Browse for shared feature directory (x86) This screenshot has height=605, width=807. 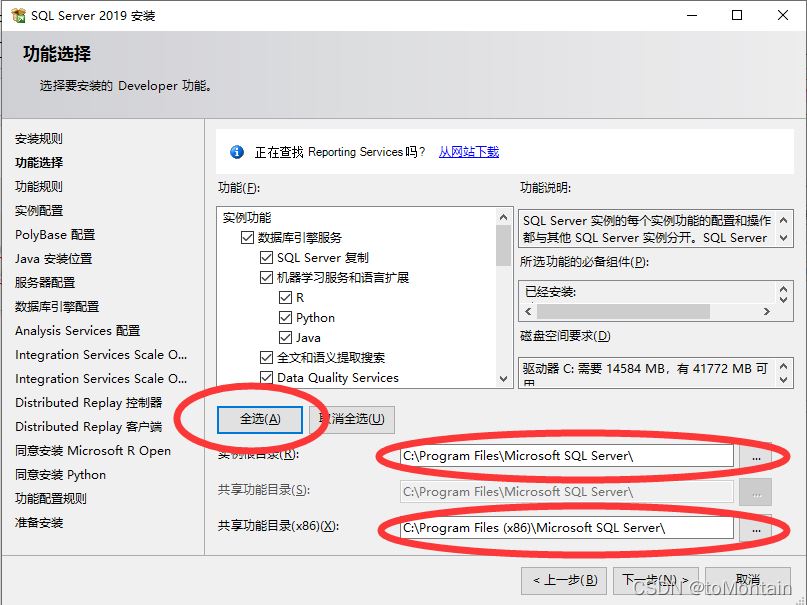(756, 528)
